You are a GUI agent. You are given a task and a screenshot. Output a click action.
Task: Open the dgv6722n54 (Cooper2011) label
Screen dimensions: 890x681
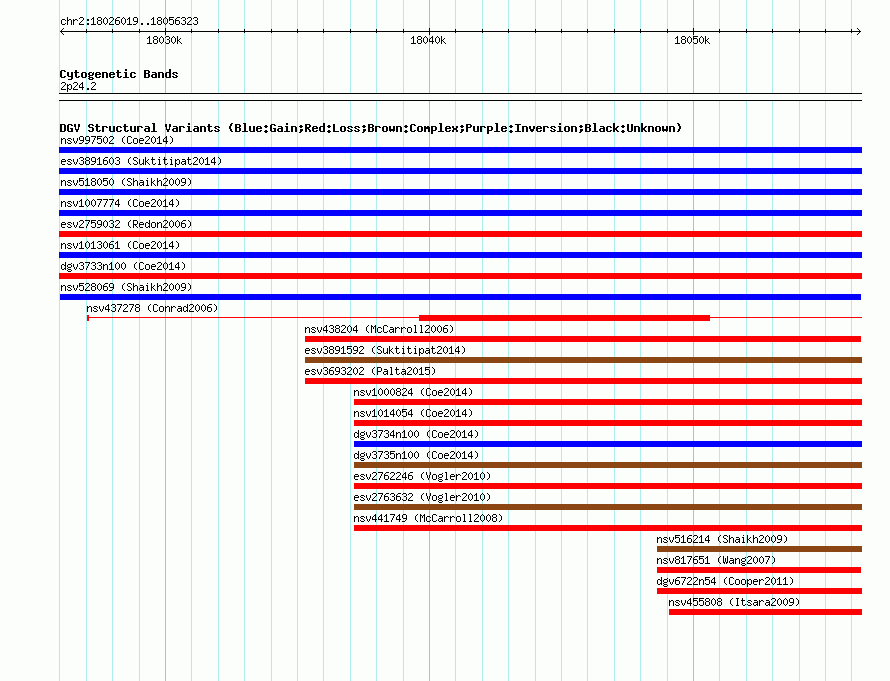point(725,581)
